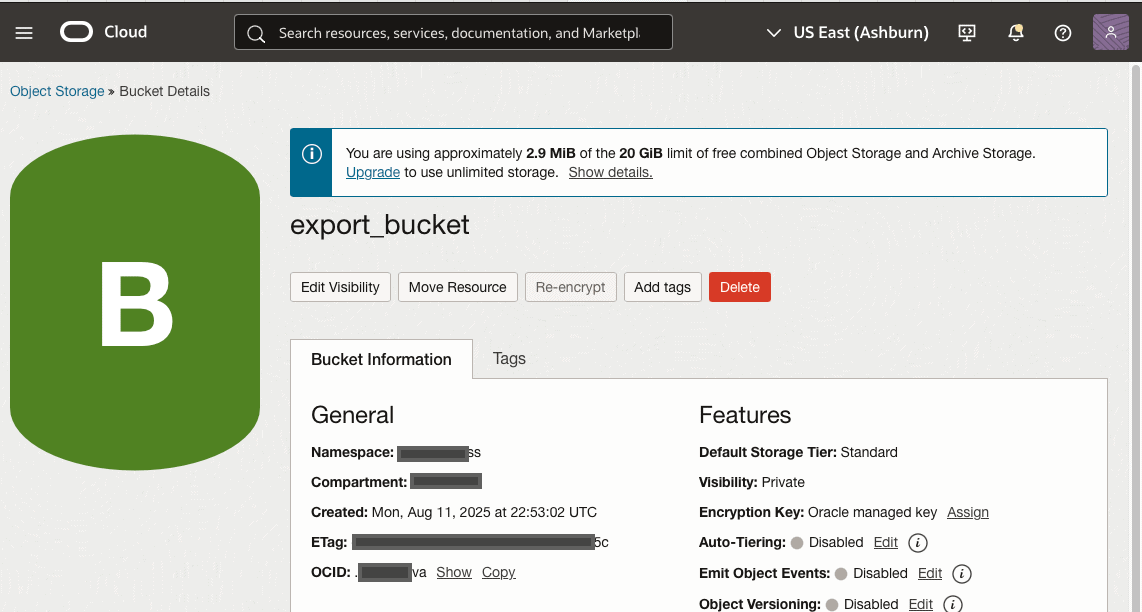
Task: Edit the Emit Object Events setting
Action: pos(930,573)
